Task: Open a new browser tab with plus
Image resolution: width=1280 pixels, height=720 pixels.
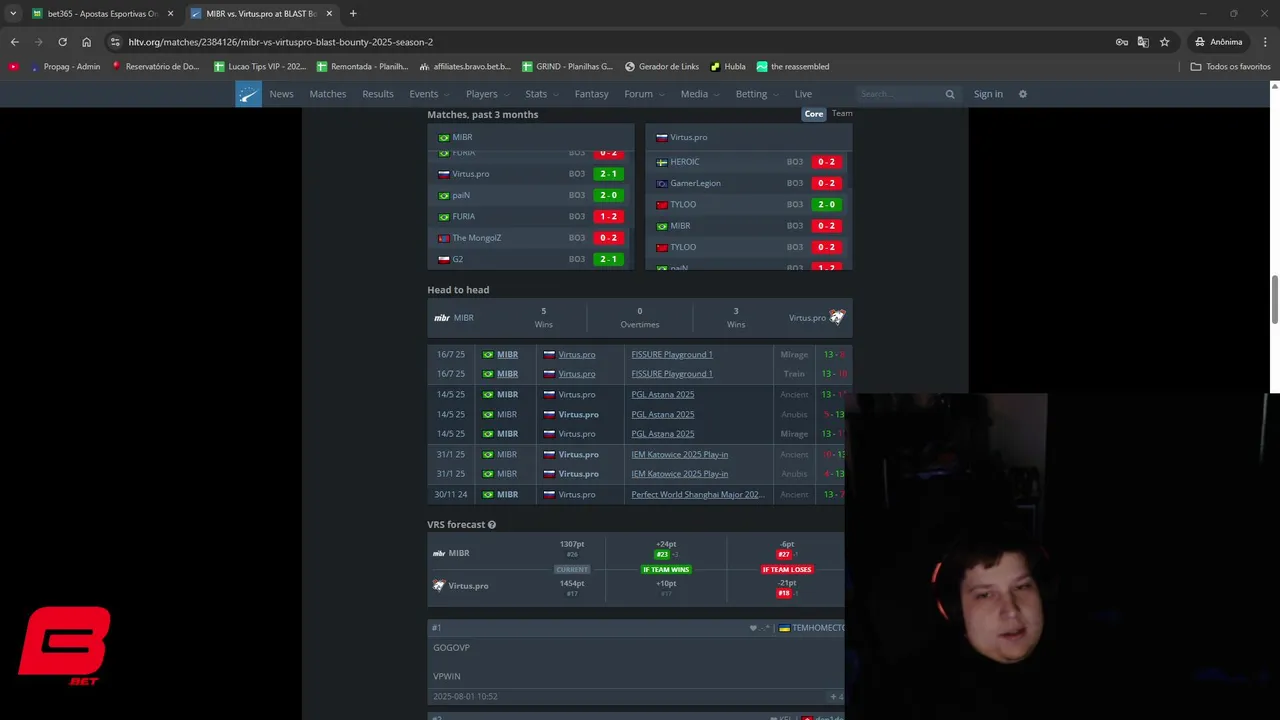Action: (x=353, y=13)
